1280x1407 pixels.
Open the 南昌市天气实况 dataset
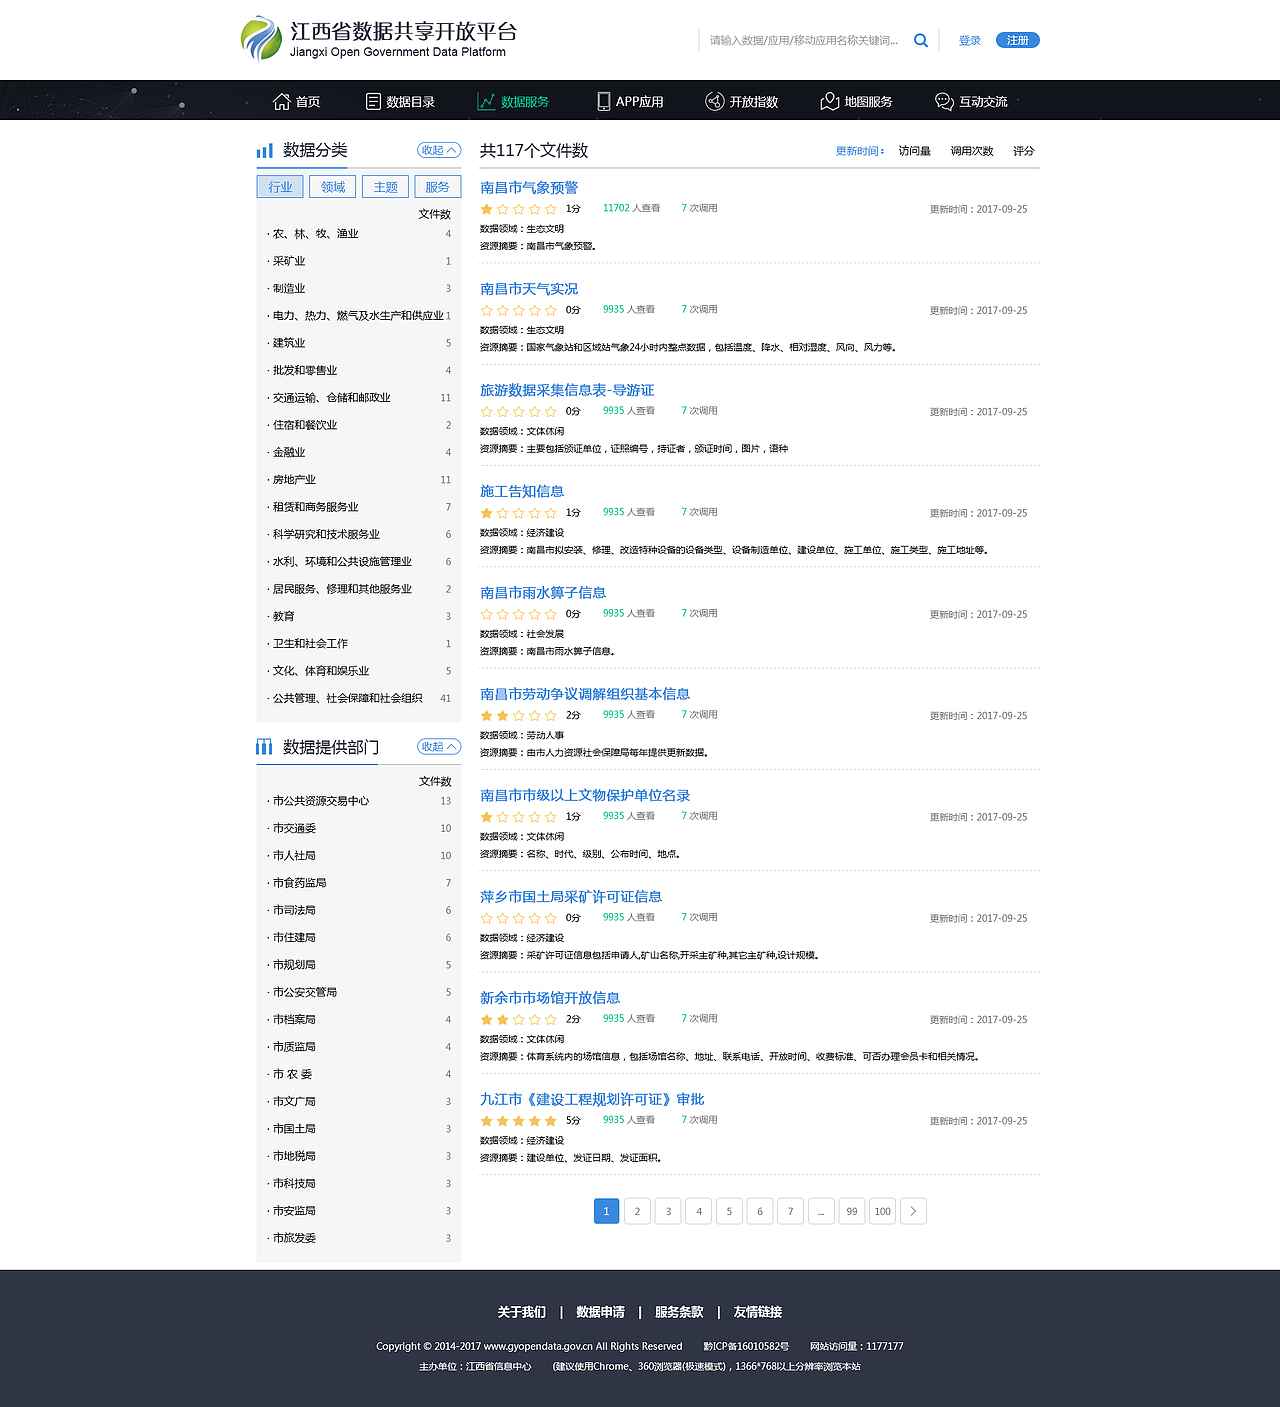pos(529,289)
